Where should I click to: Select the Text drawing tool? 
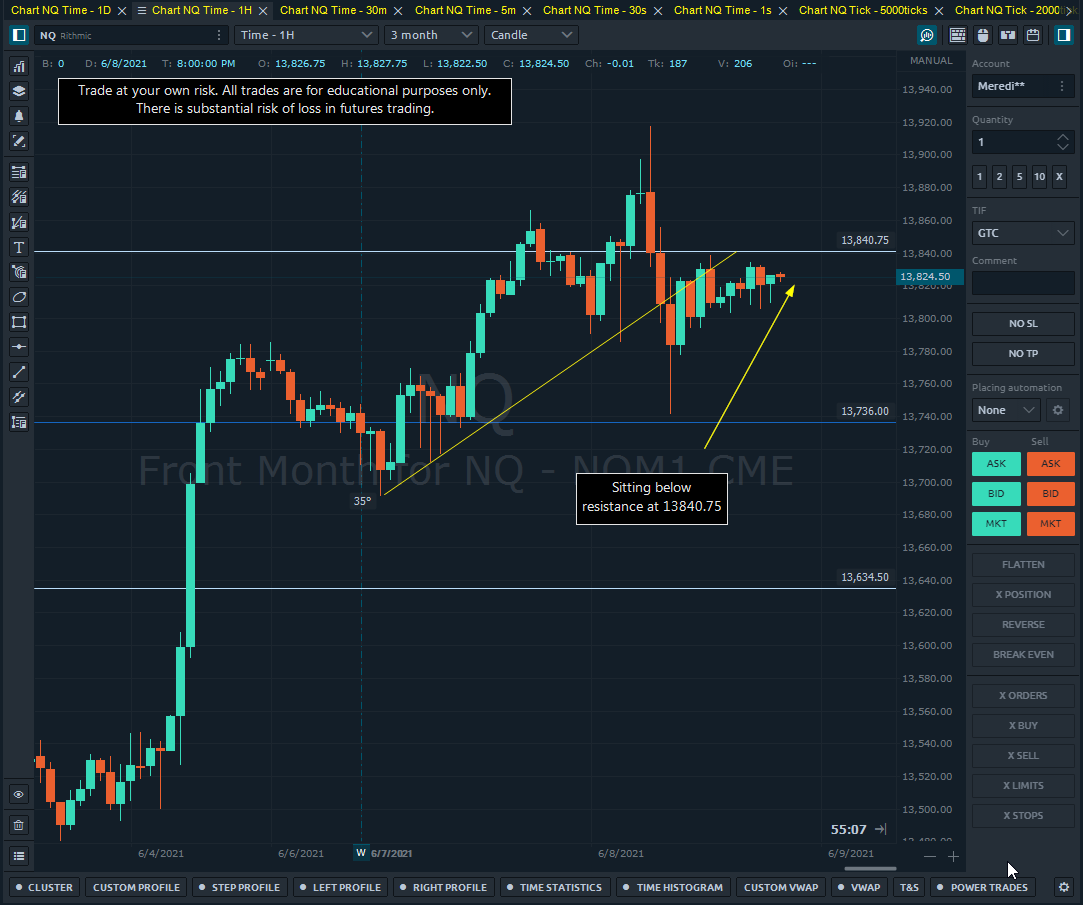(x=19, y=247)
